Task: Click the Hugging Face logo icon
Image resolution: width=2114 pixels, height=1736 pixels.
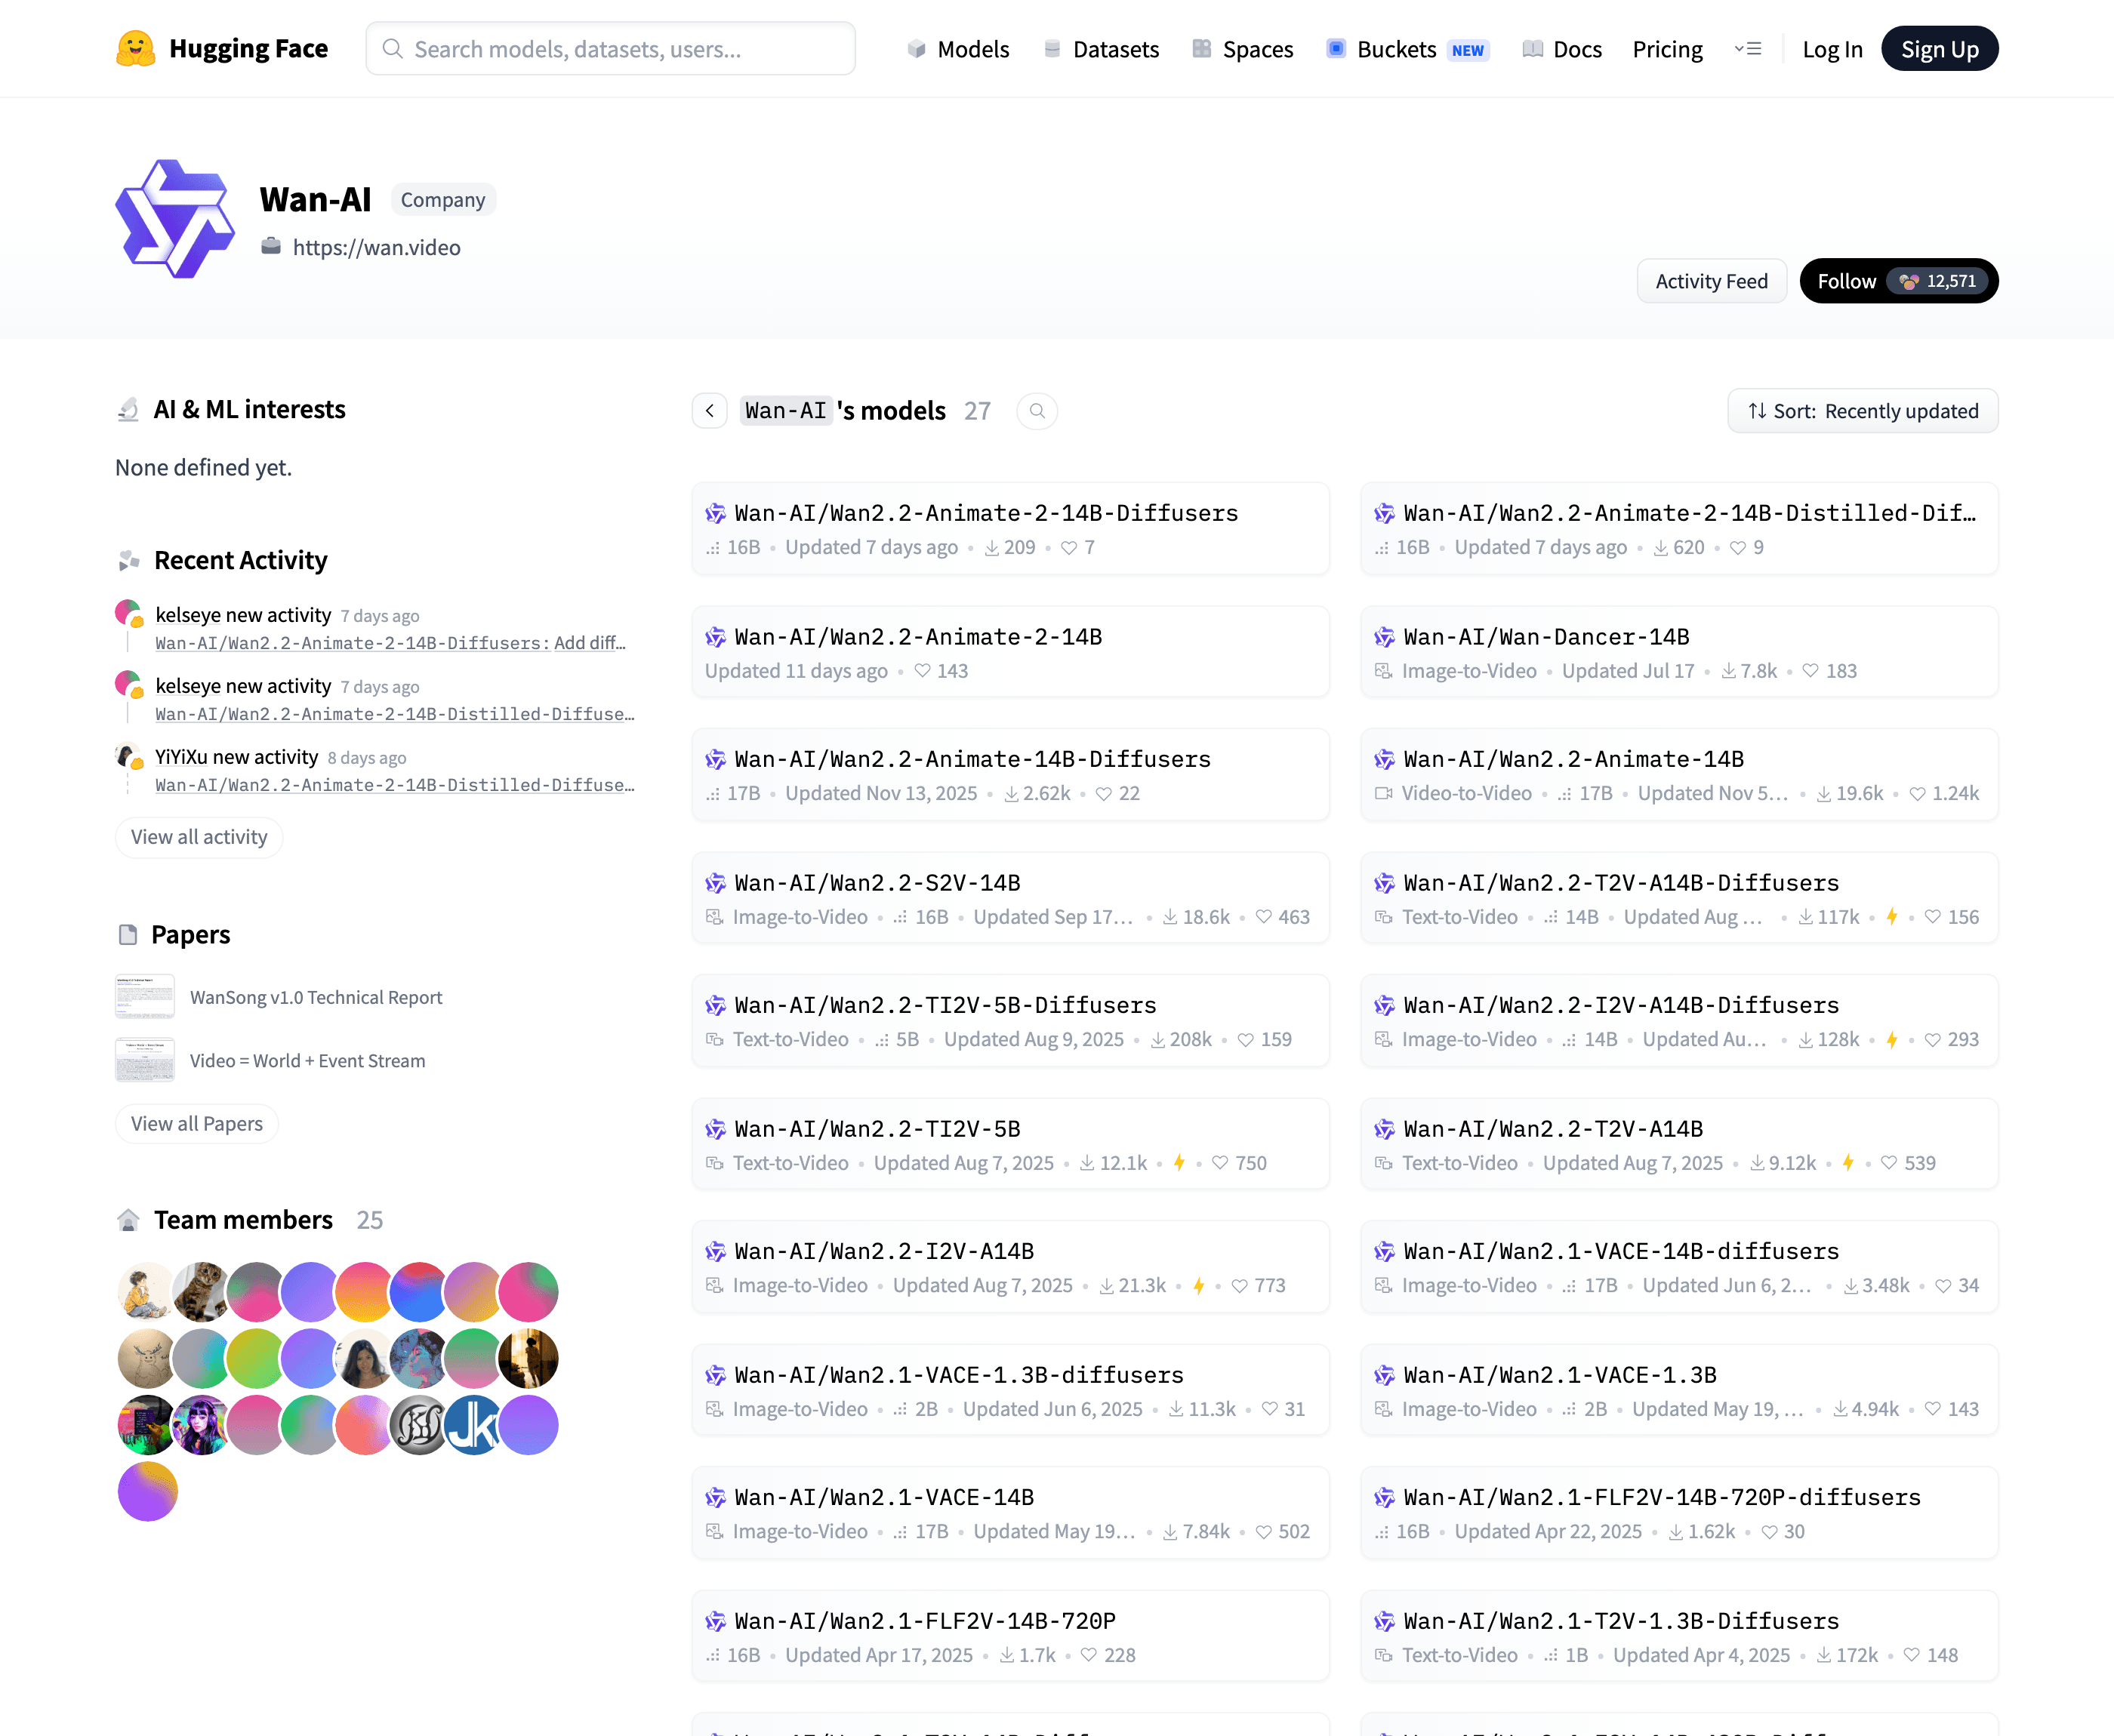Action: (x=135, y=49)
